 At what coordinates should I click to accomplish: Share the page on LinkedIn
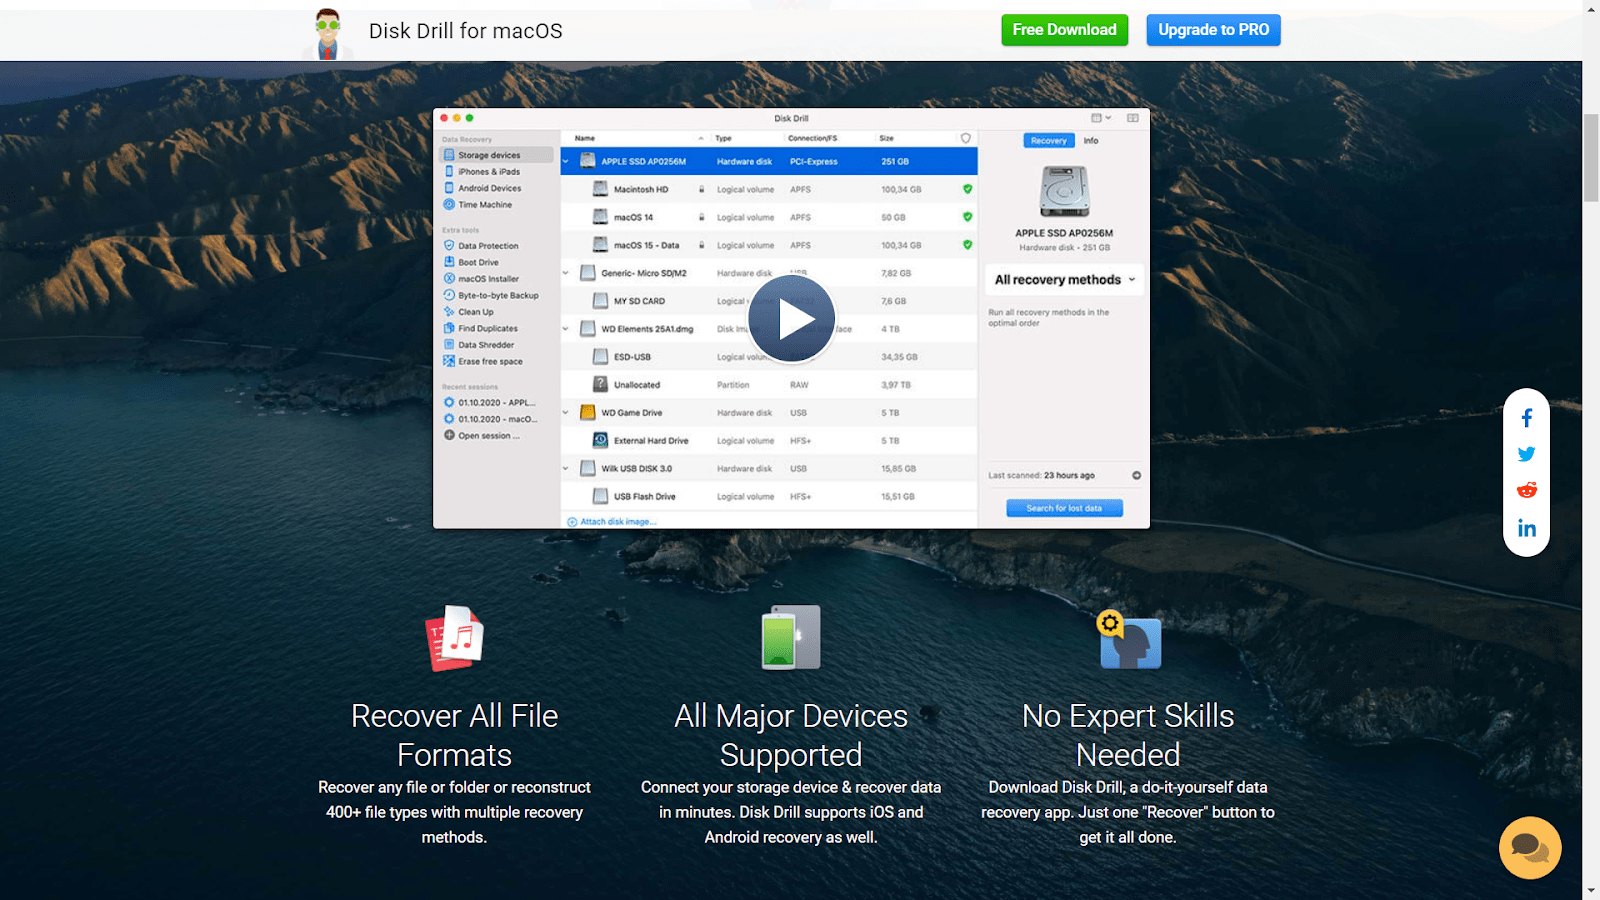(x=1527, y=528)
